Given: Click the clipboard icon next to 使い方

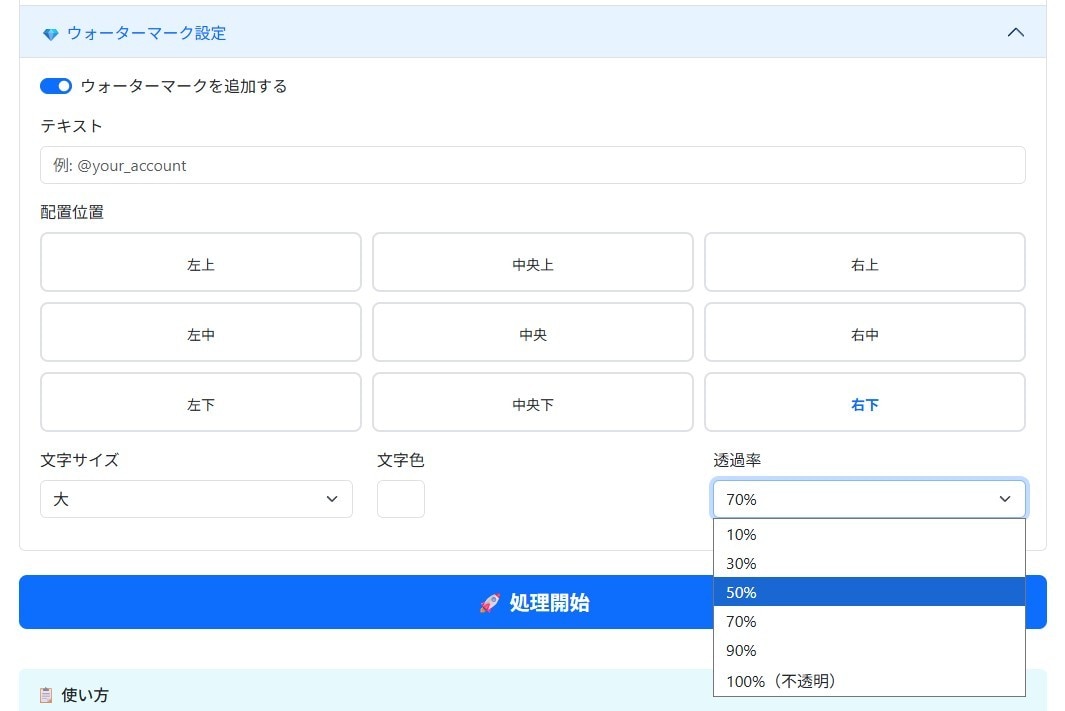Looking at the screenshot, I should coord(46,695).
